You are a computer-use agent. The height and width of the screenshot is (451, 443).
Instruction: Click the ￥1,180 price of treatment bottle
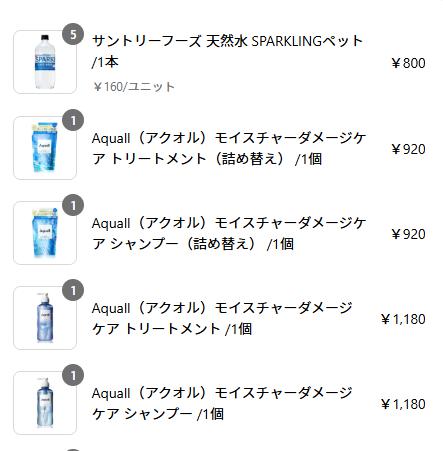point(403,319)
